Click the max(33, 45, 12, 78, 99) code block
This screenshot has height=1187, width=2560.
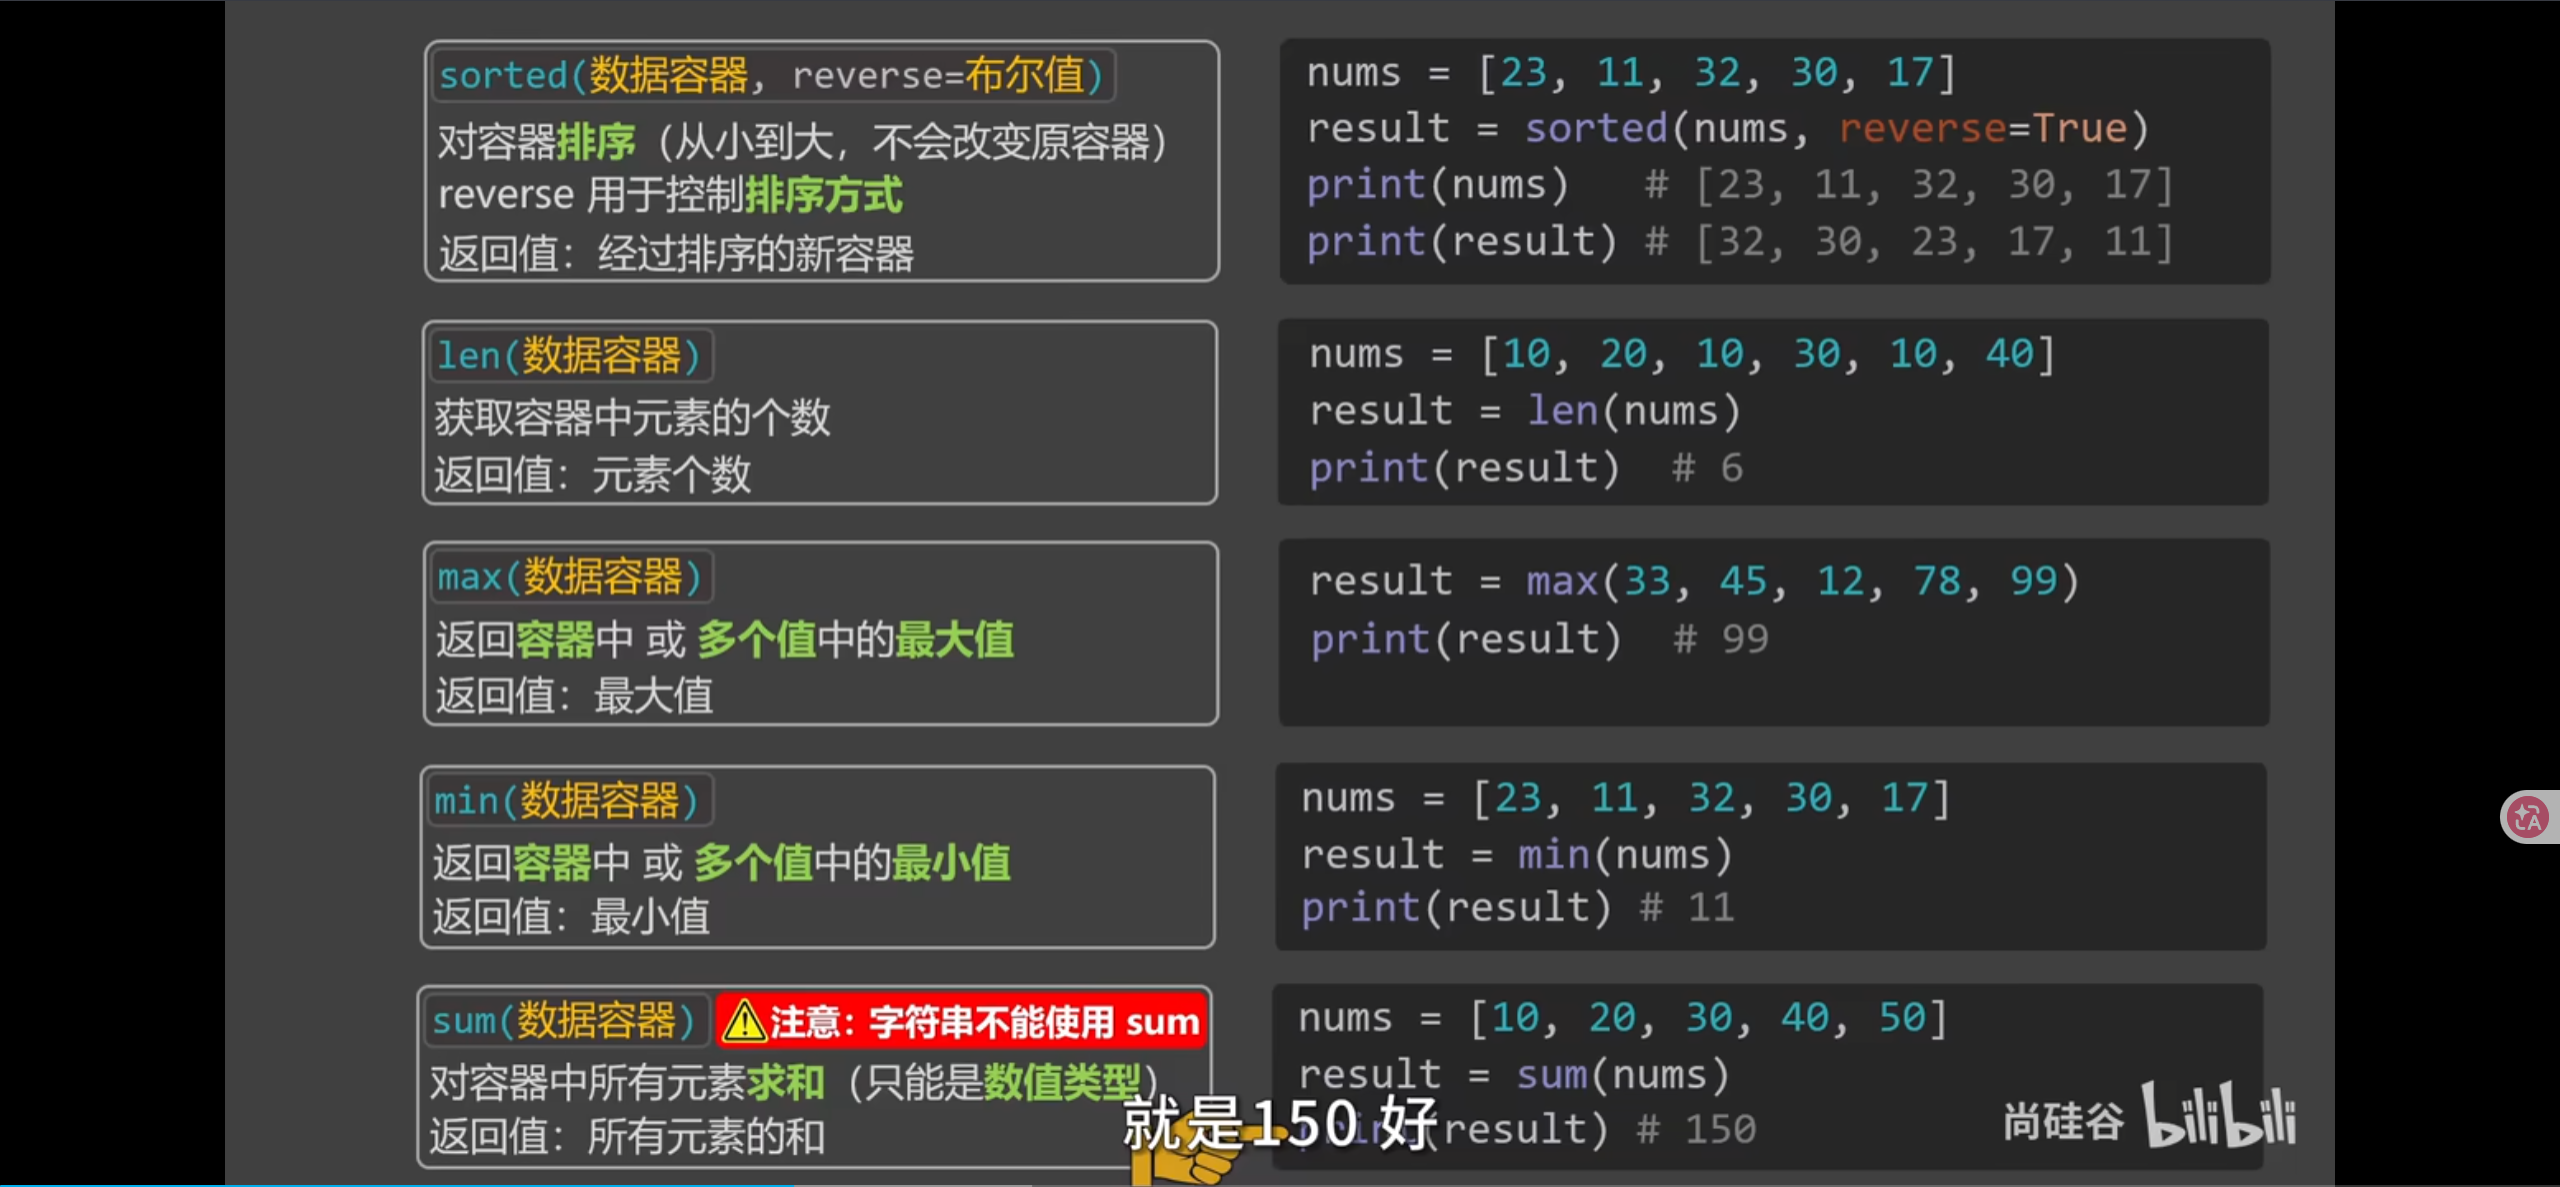tap(1773, 630)
